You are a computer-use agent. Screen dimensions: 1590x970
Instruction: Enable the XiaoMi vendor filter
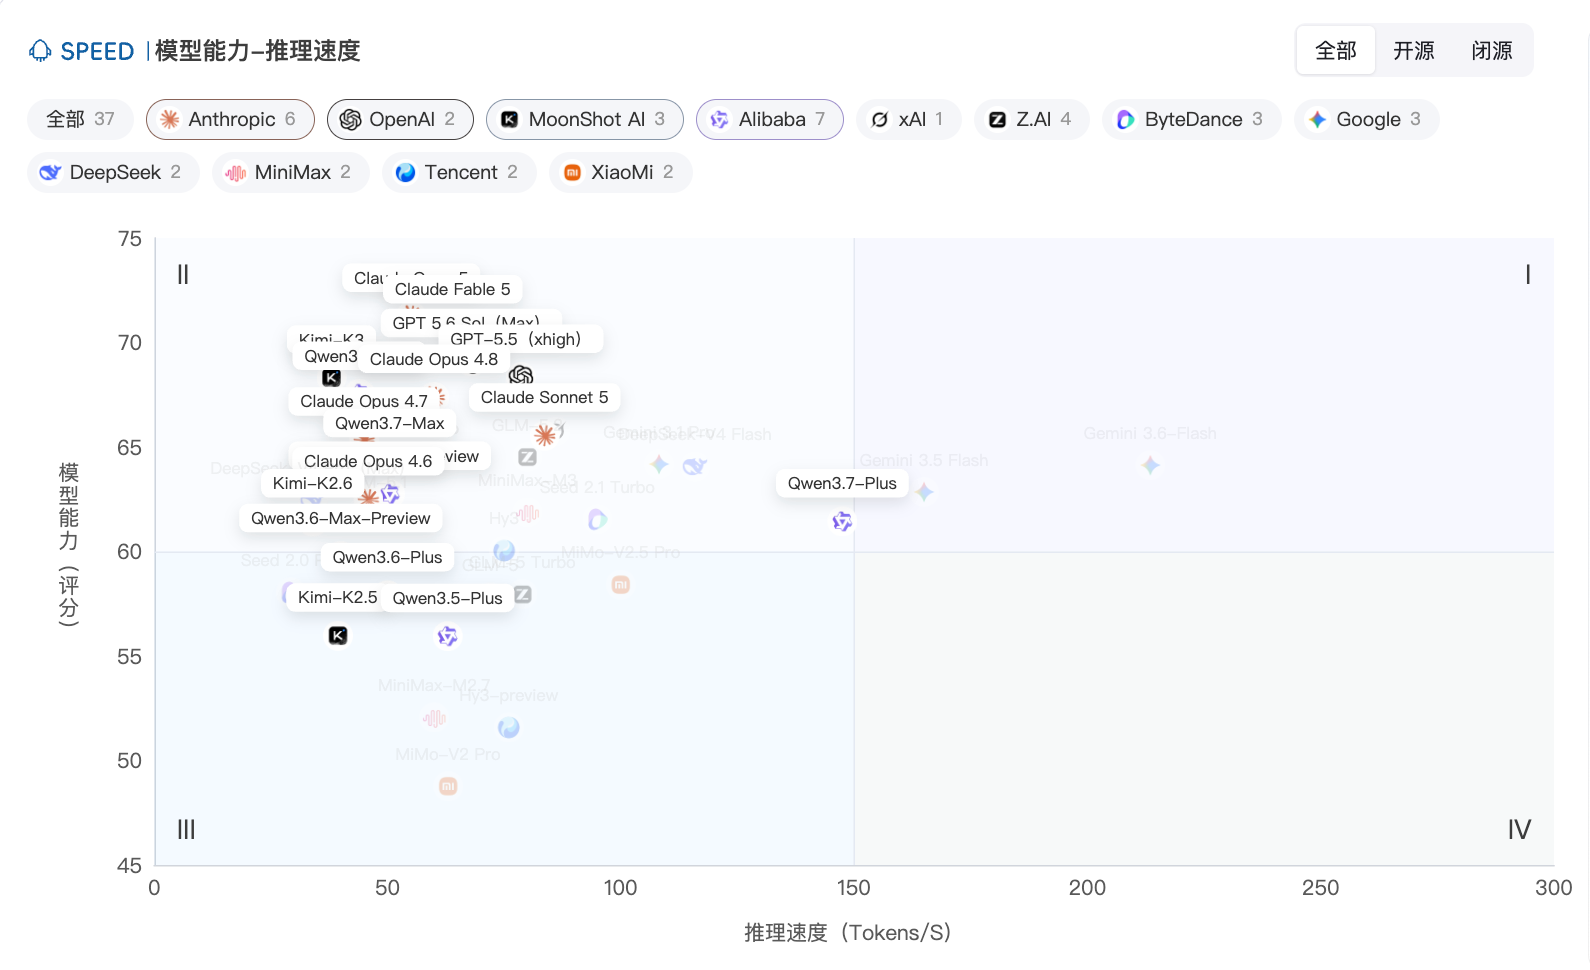pos(620,172)
